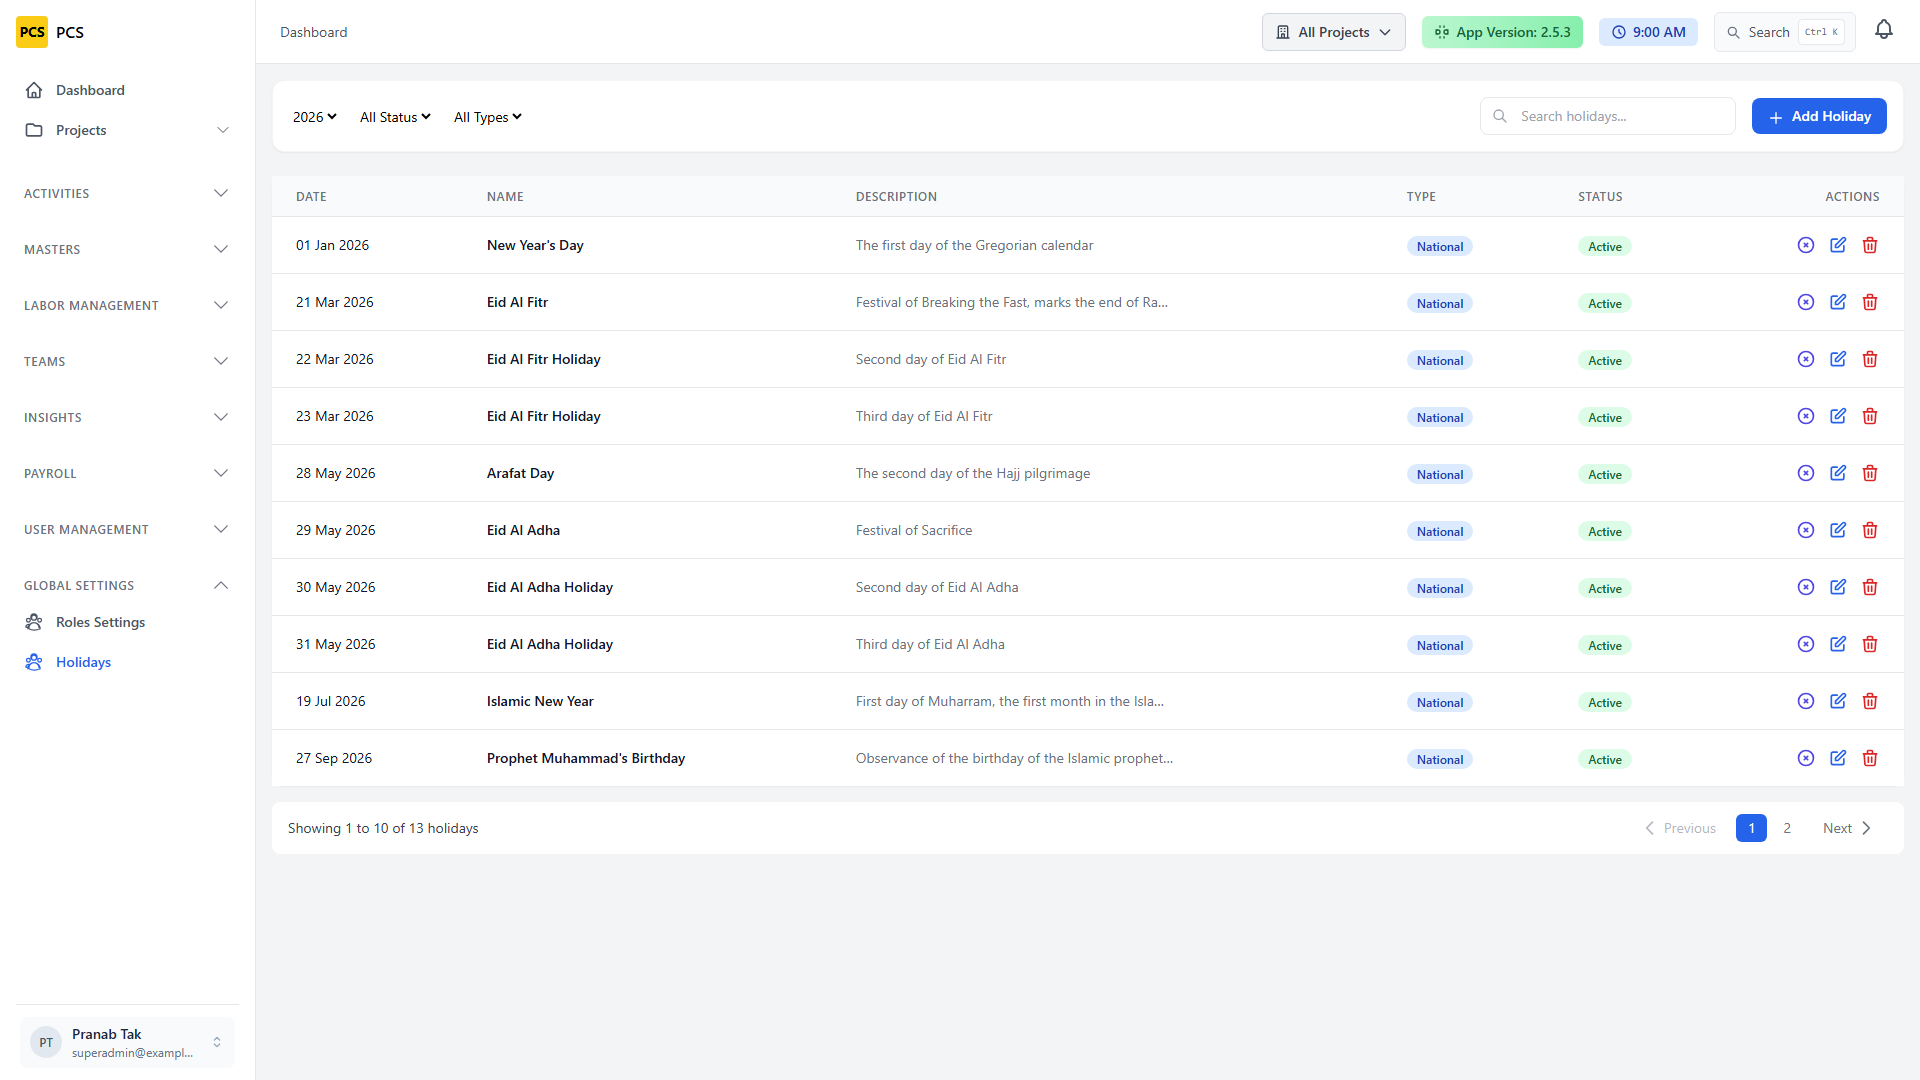The width and height of the screenshot is (1920, 1080).
Task: Open the All Status filter
Action: (x=395, y=117)
